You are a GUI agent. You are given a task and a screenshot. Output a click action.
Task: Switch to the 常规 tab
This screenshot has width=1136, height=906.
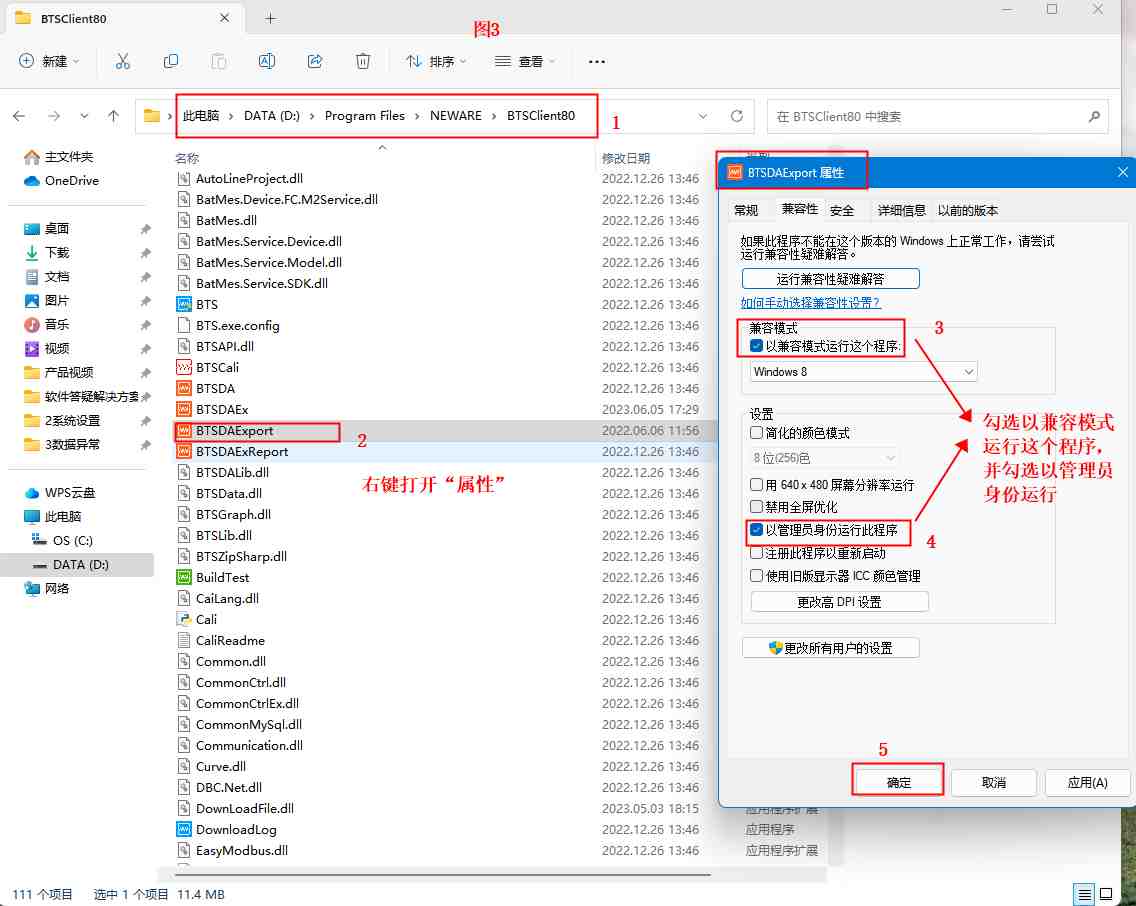[x=746, y=210]
